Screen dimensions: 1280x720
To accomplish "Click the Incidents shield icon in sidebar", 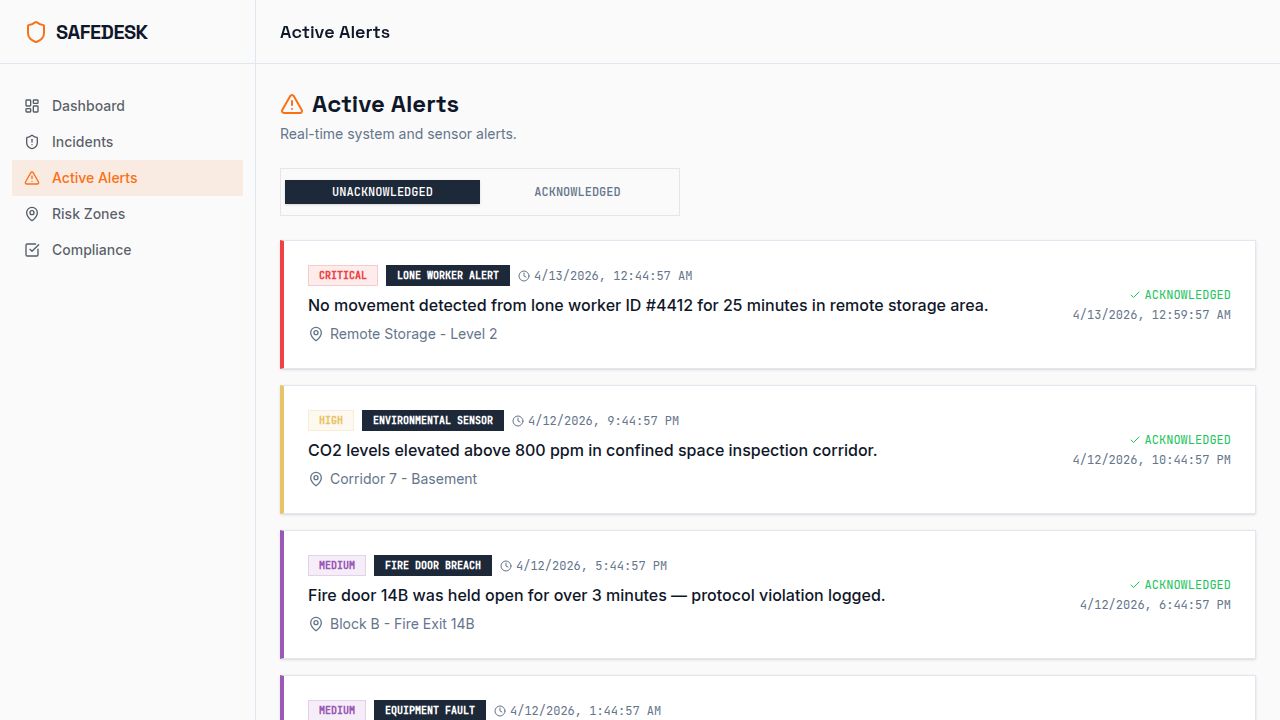I will [32, 142].
